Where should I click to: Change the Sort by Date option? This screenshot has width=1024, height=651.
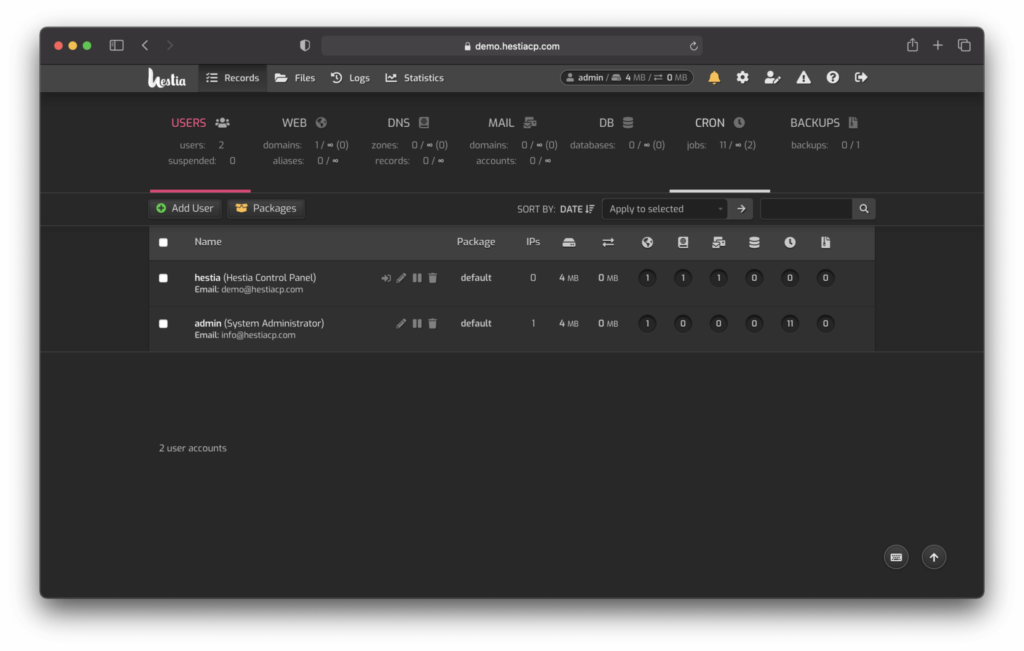click(x=577, y=209)
